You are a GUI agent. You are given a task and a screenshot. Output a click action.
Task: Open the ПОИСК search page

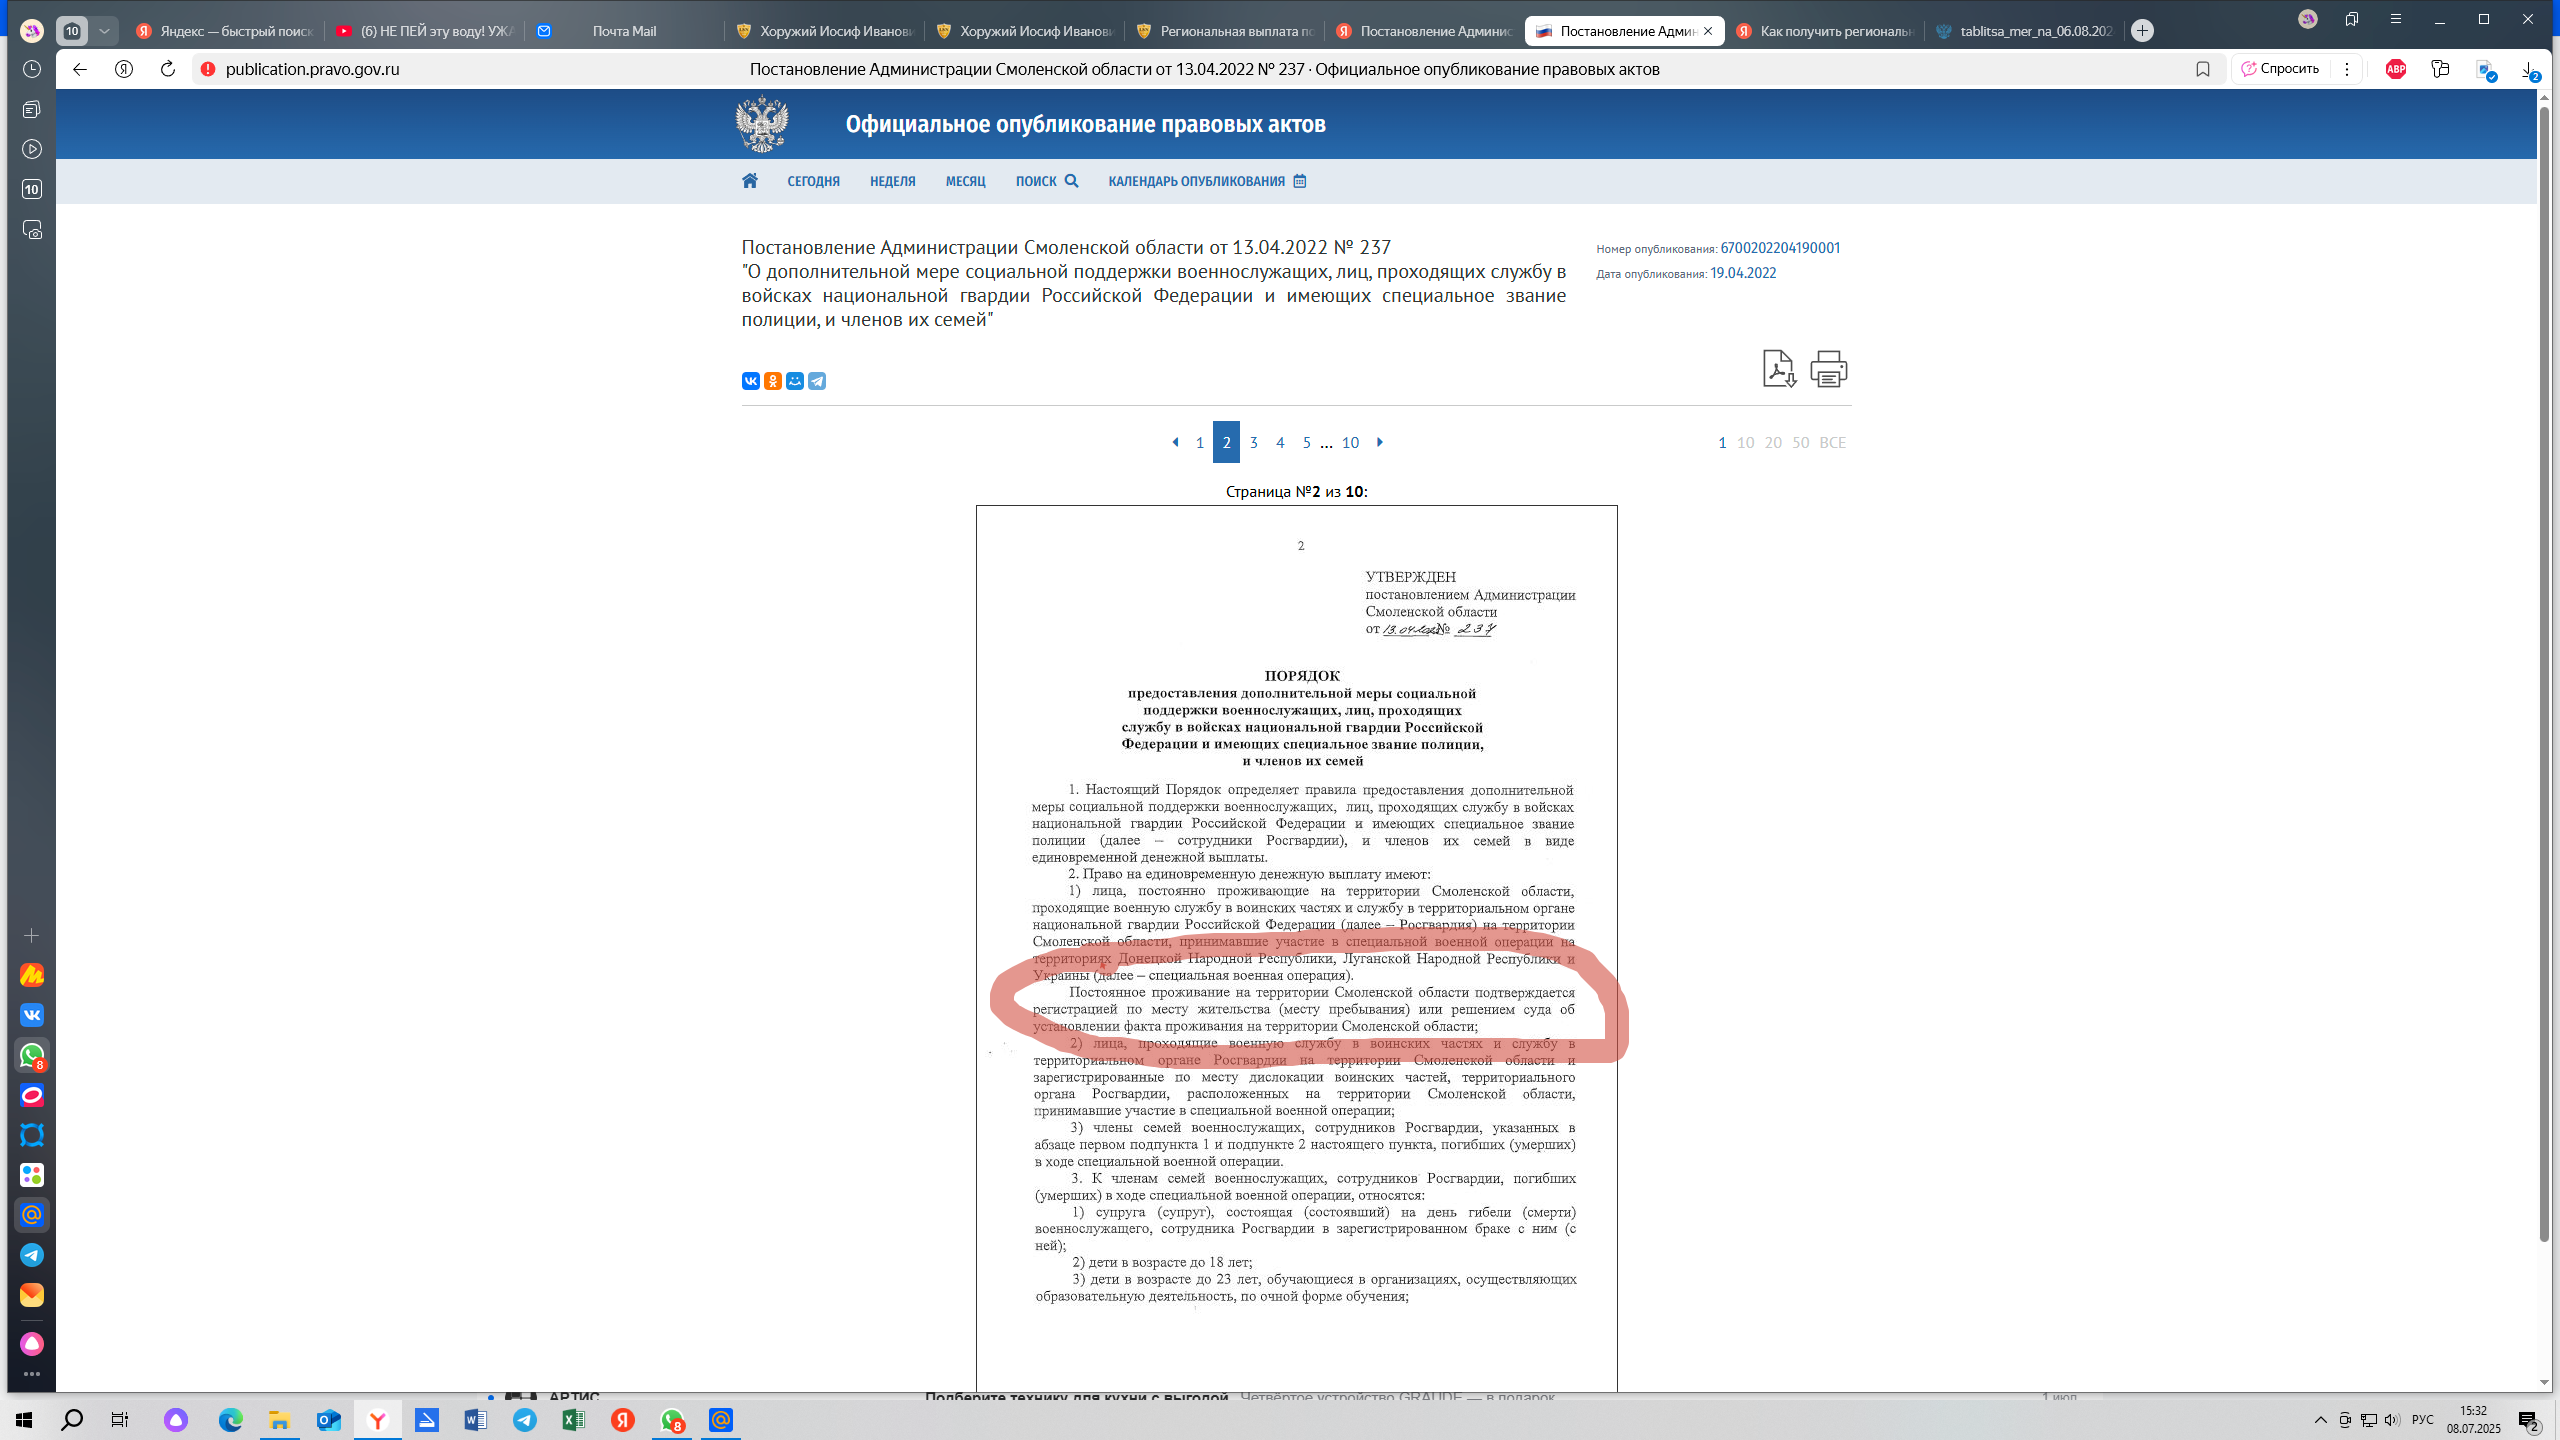coord(1047,181)
